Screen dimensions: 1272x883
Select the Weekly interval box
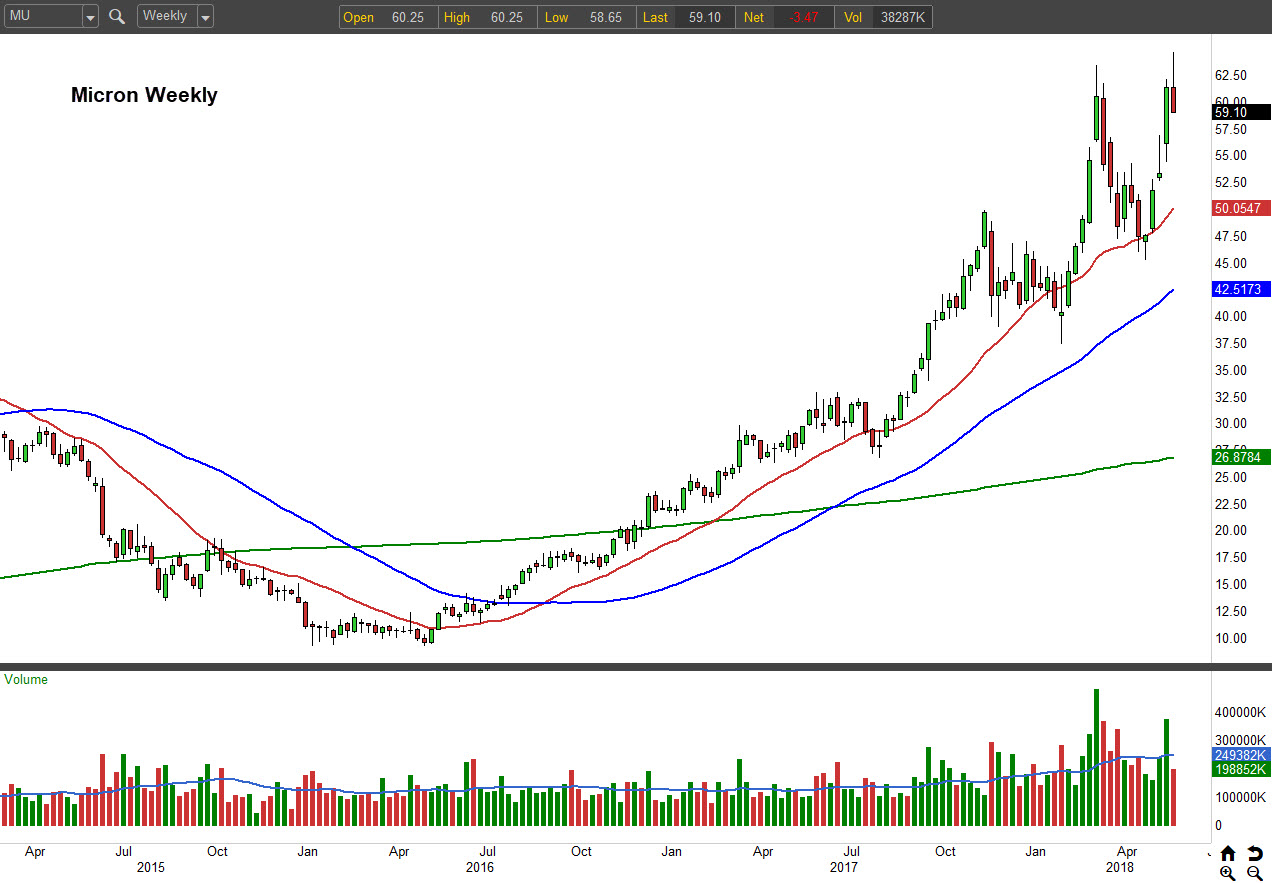(167, 17)
